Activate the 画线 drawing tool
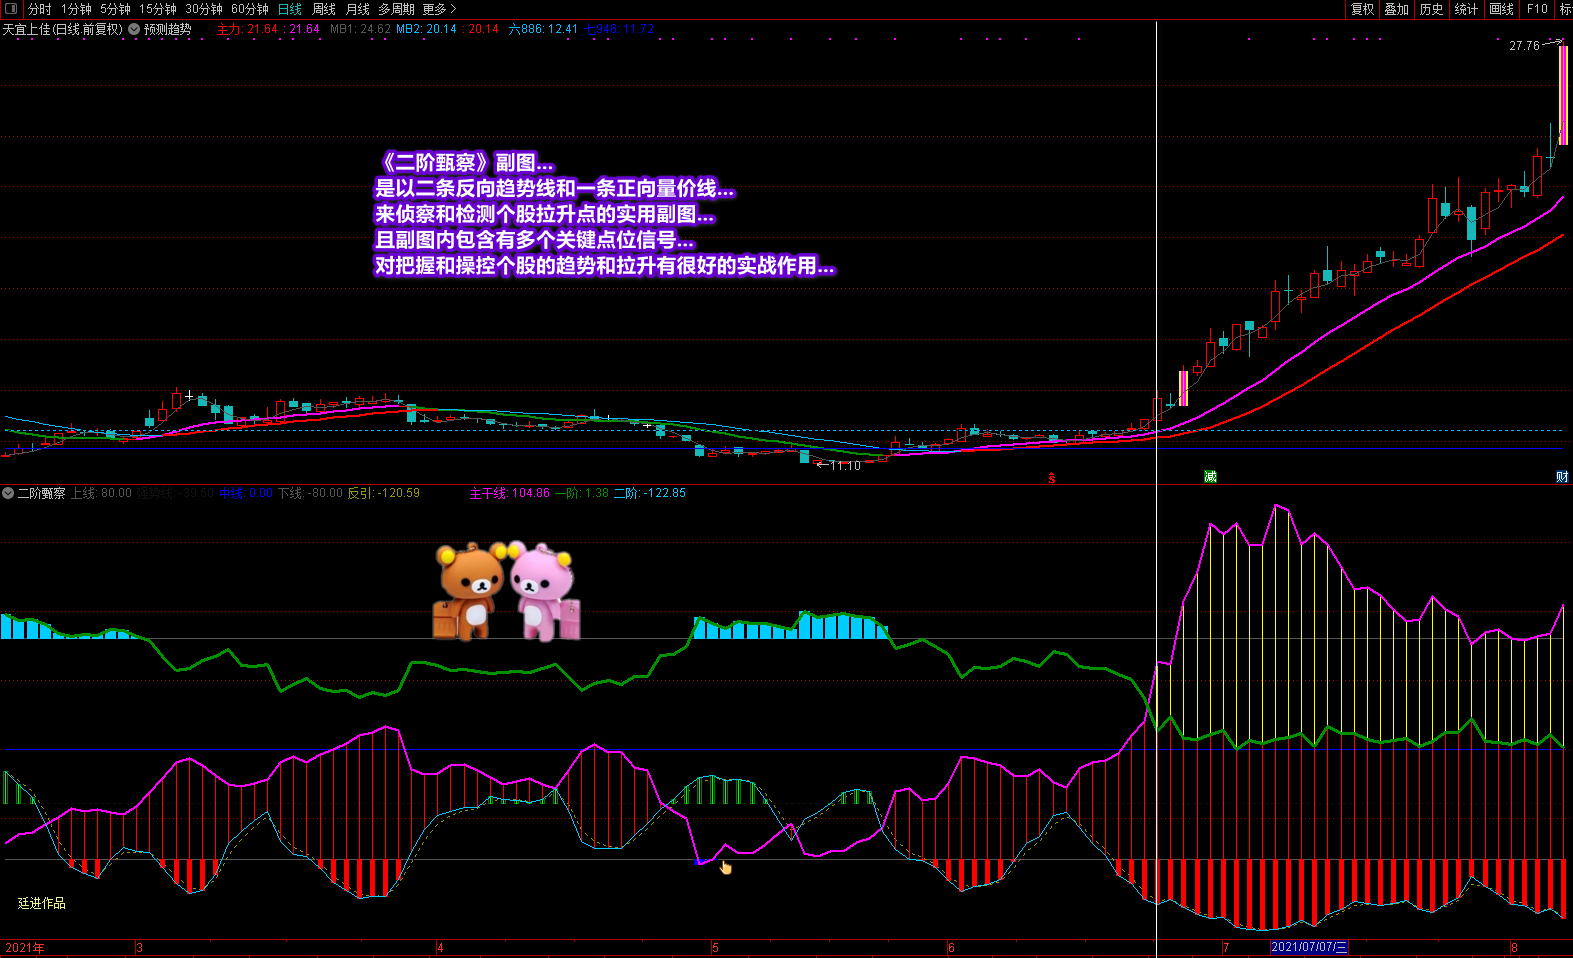Screen dimensions: 1573x958 coord(1501,9)
